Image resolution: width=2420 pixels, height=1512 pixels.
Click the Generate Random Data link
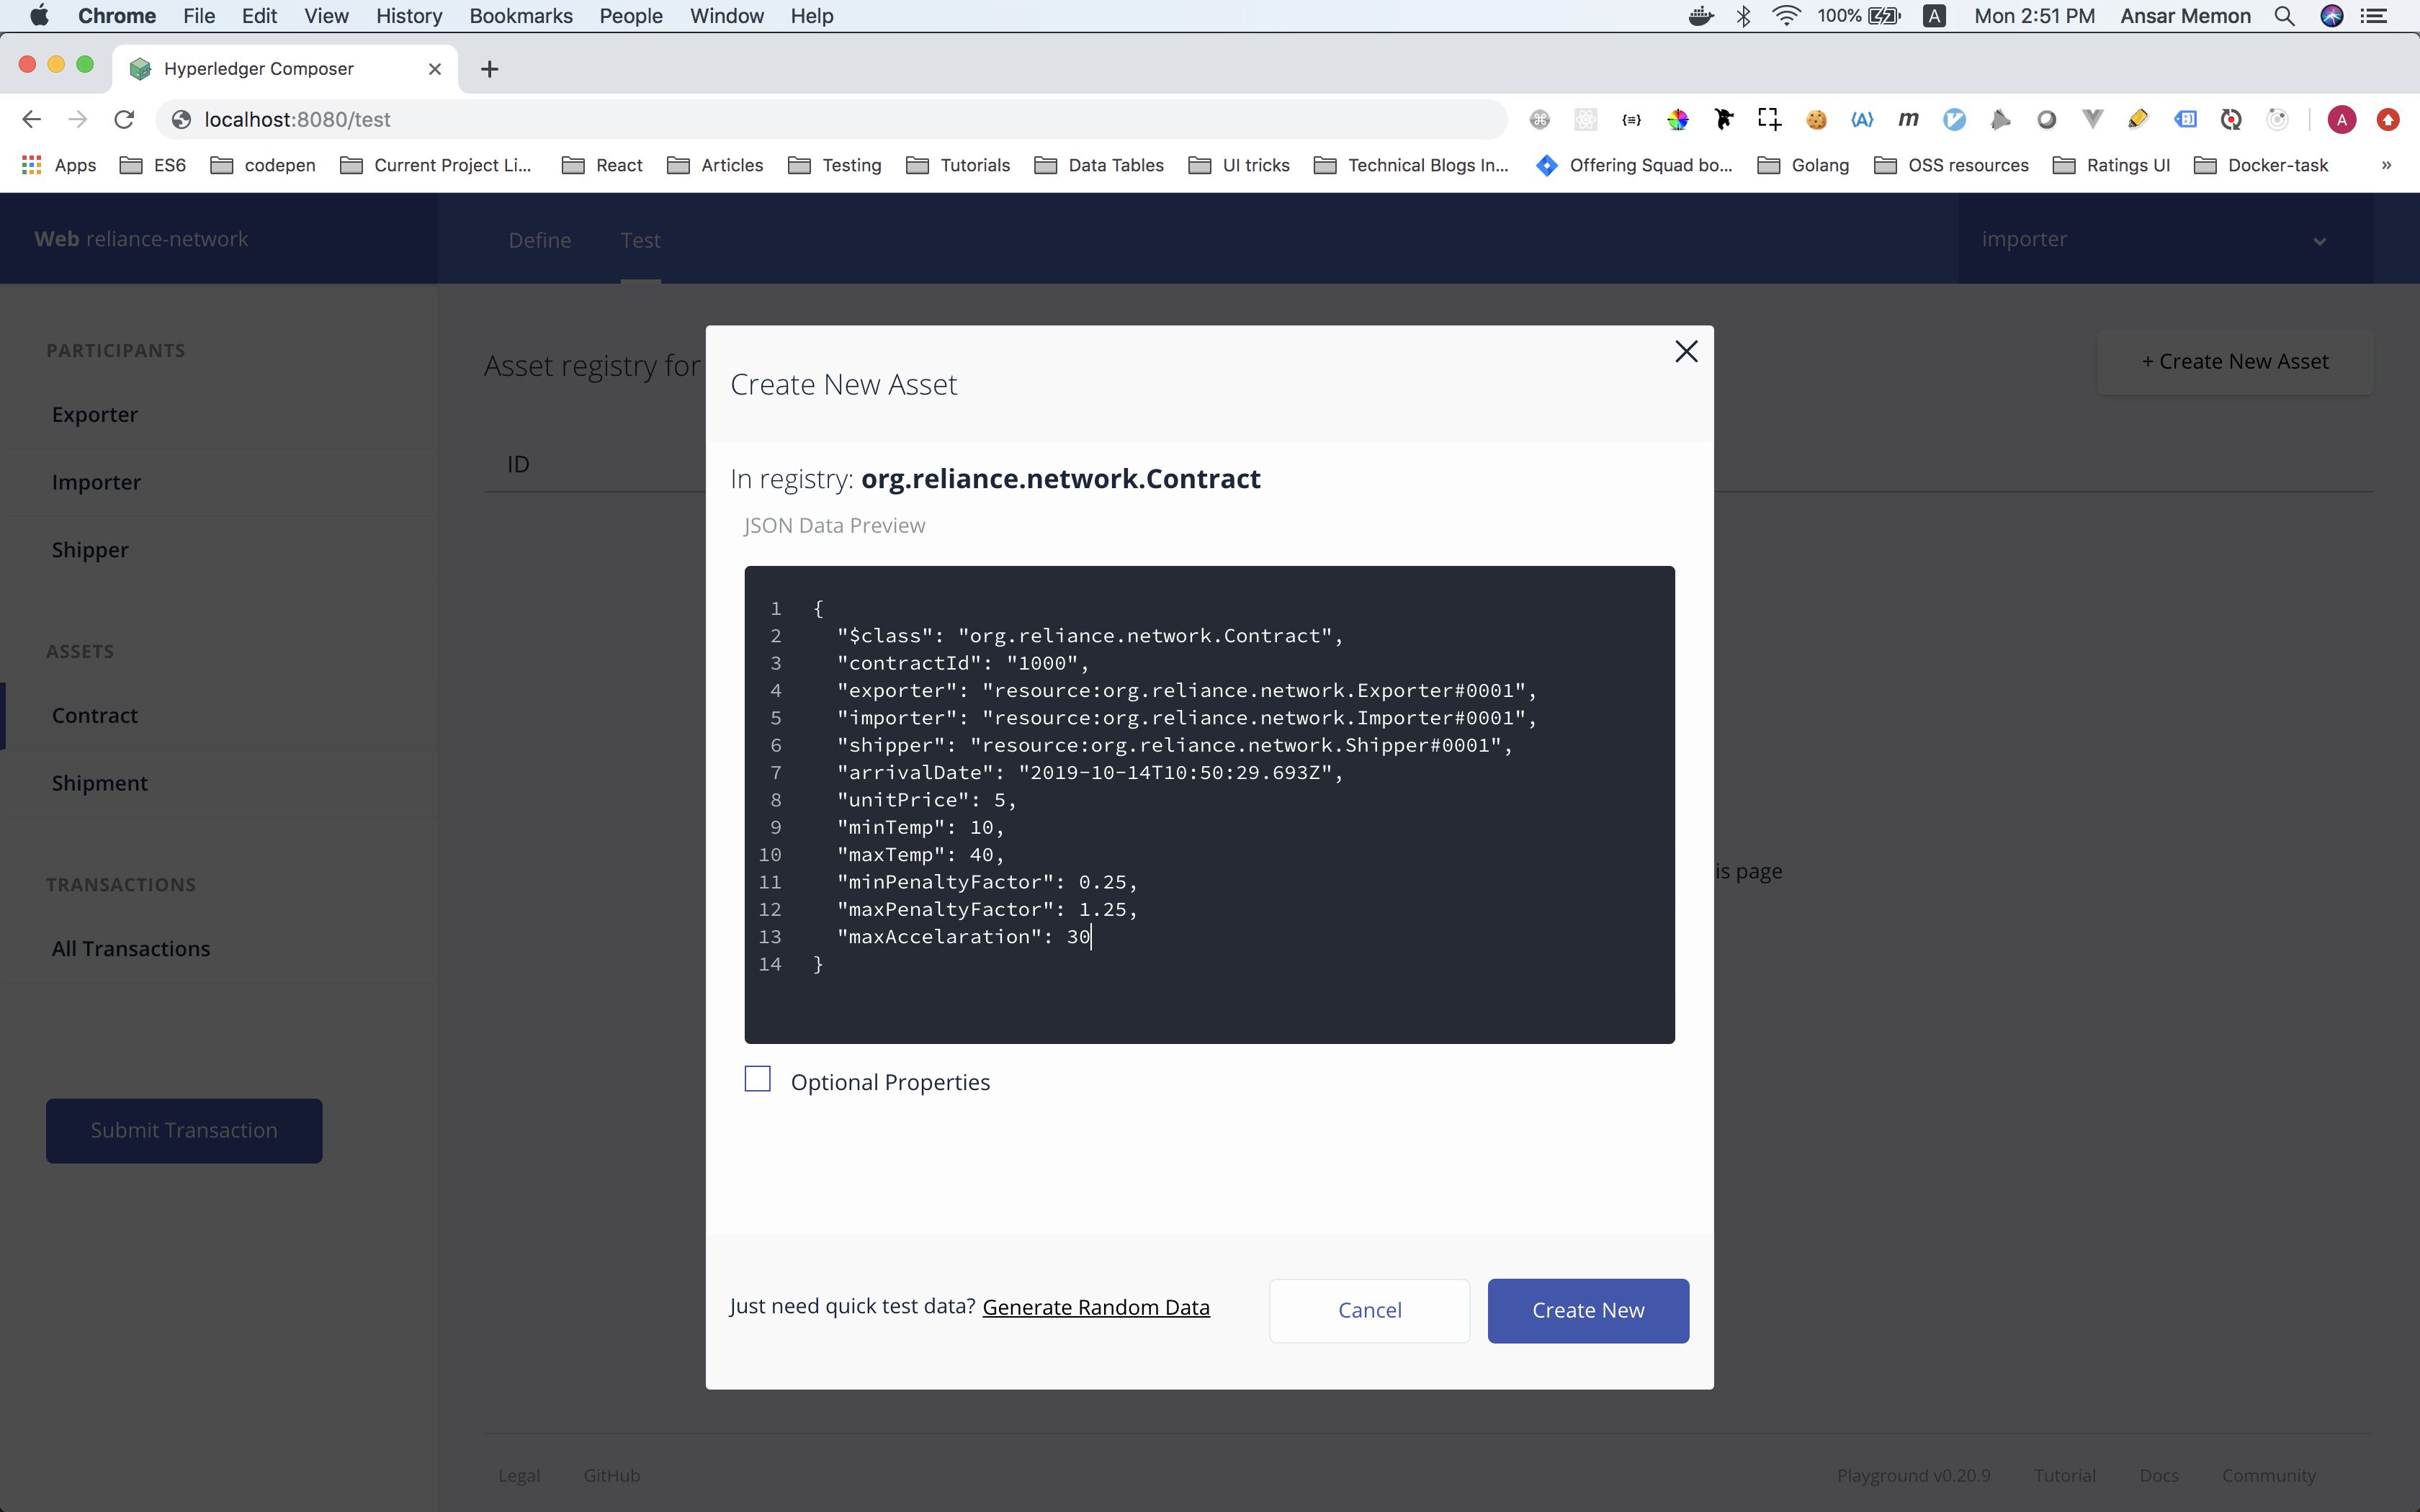(1096, 1306)
